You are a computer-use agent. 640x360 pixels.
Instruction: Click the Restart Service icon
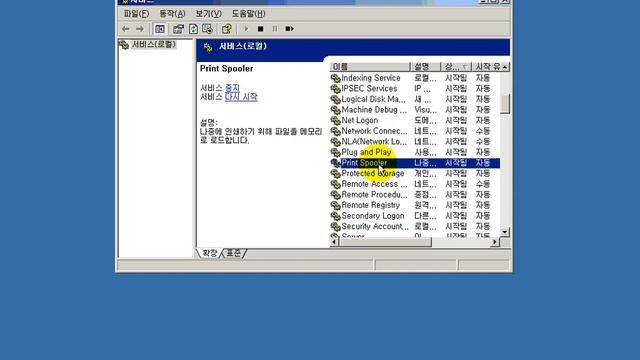(x=289, y=29)
